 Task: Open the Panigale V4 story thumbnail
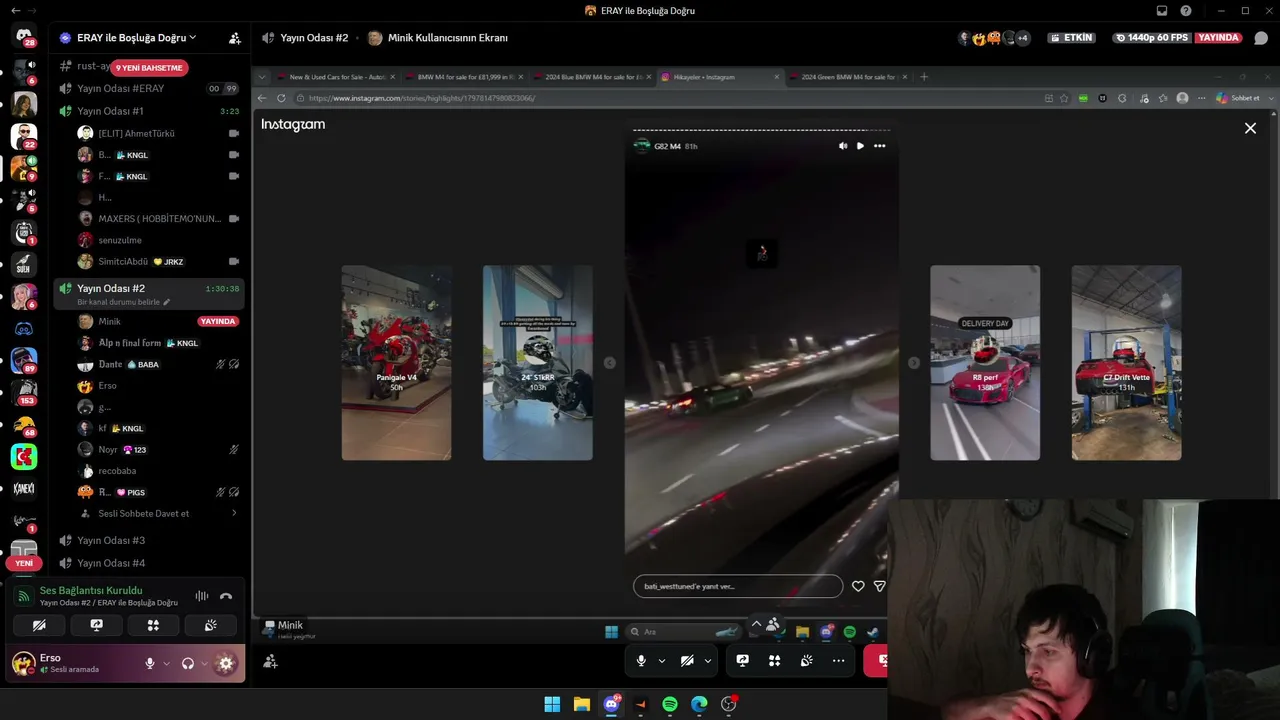point(396,363)
